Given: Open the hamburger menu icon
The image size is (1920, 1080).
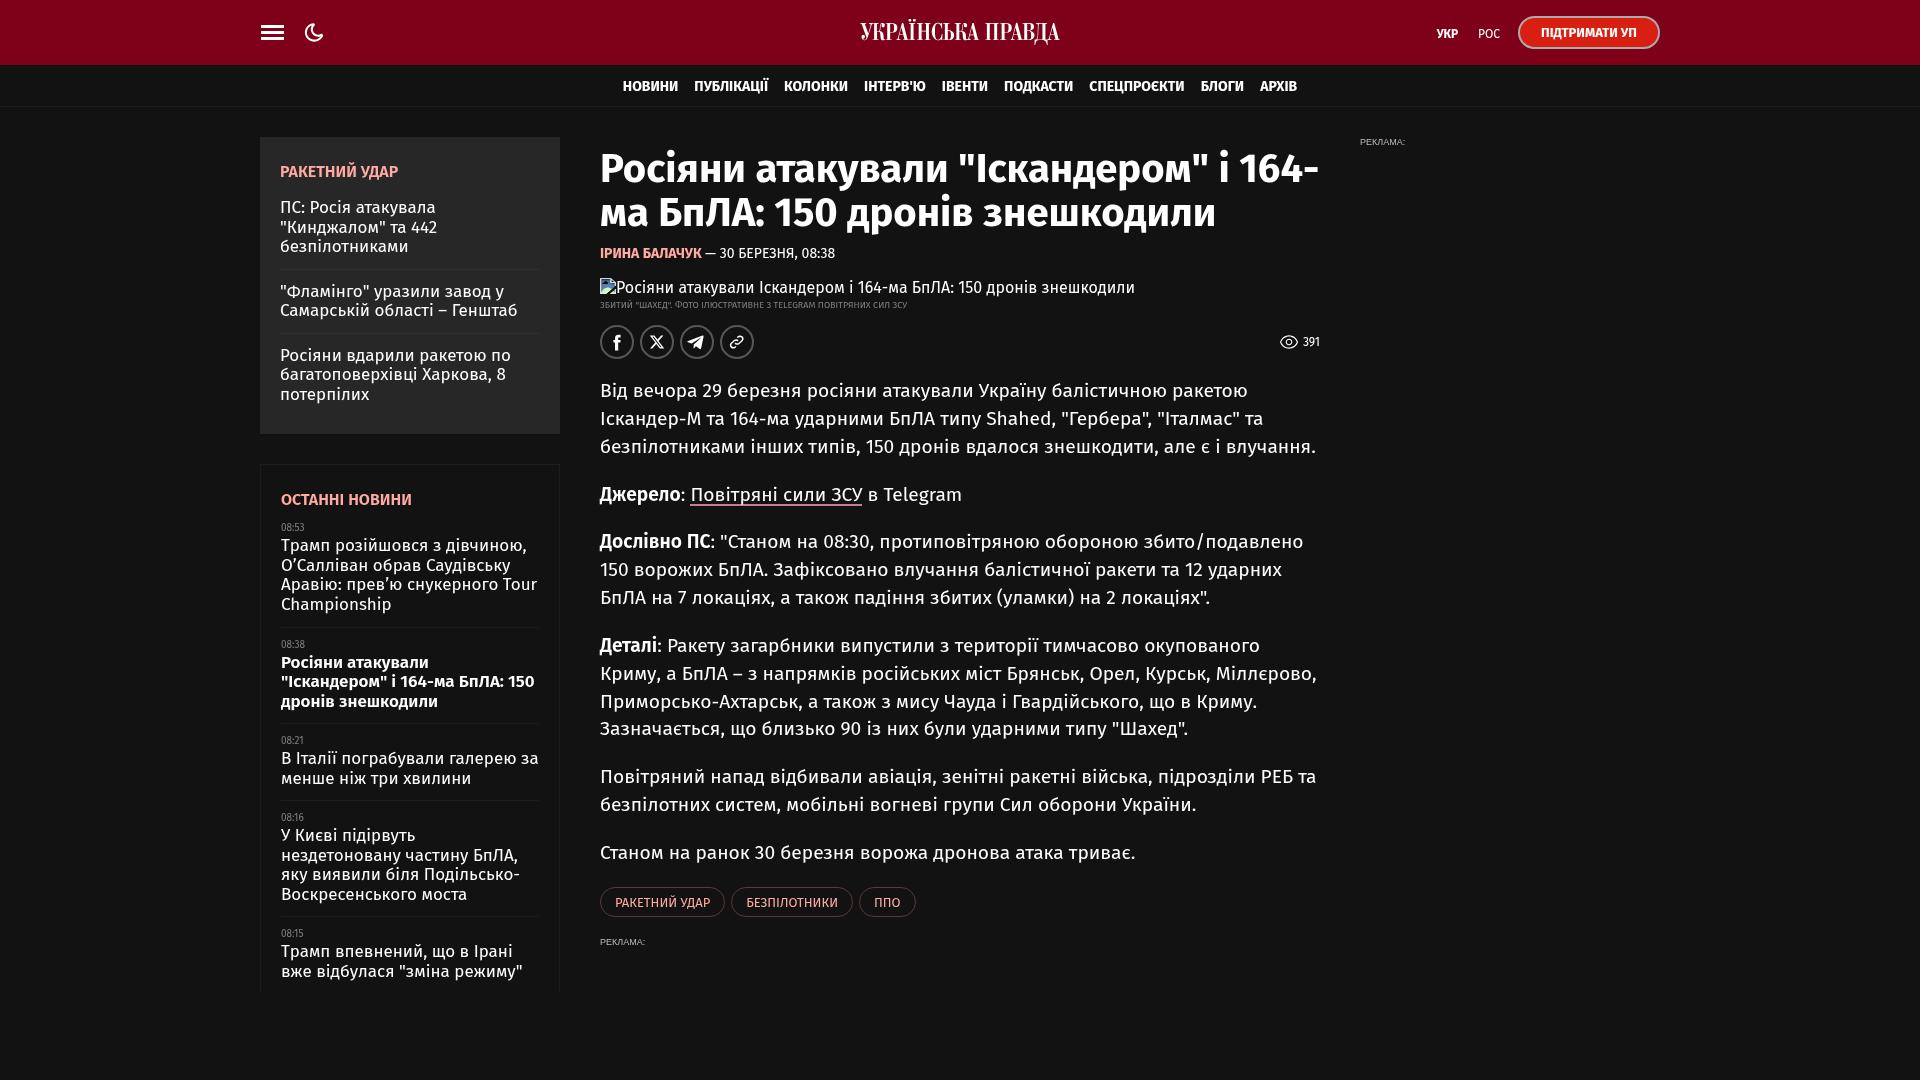Looking at the screenshot, I should pos(272,33).
